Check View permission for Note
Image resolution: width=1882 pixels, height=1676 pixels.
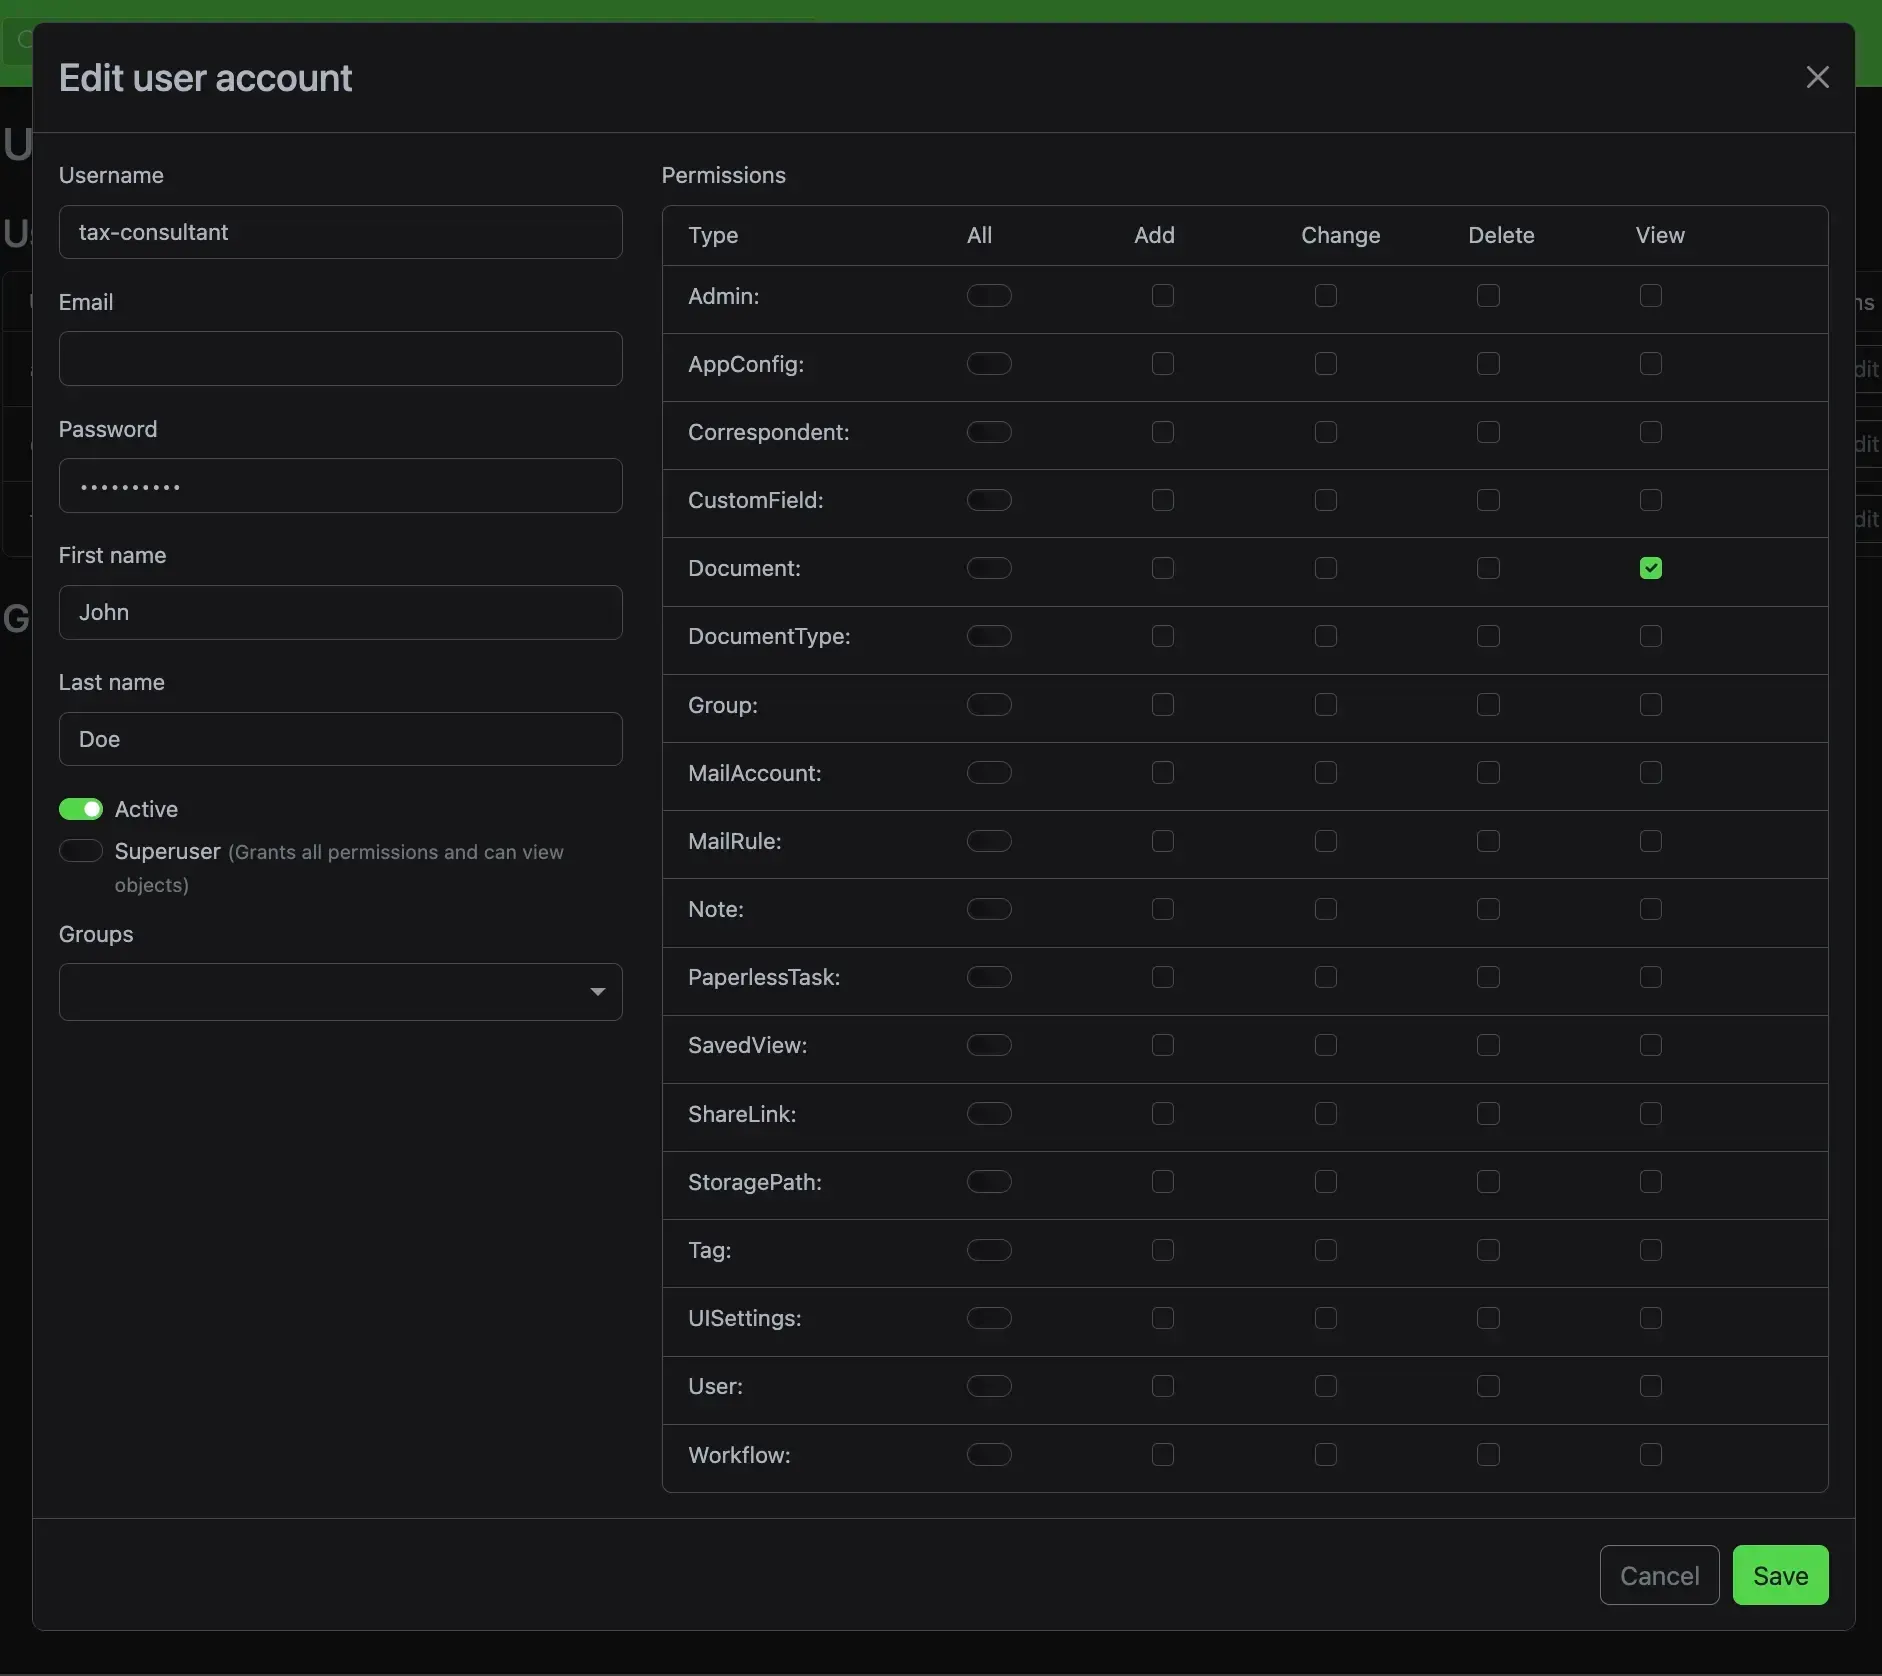coord(1651,909)
